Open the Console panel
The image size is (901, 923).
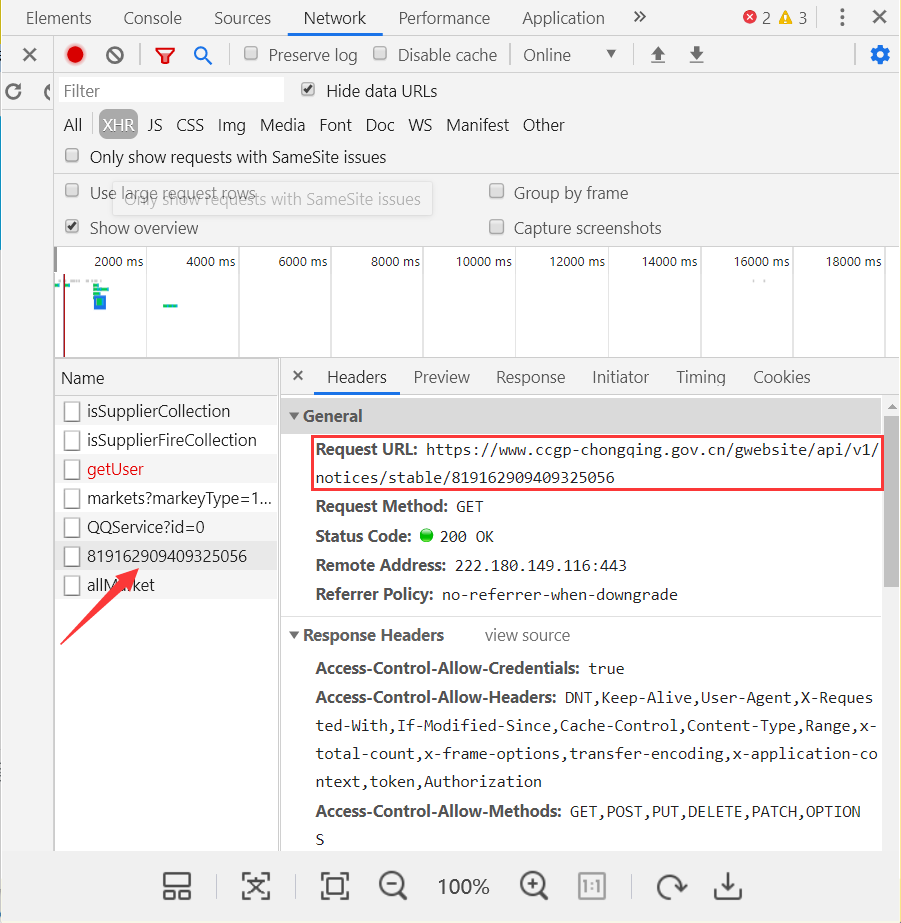point(152,17)
